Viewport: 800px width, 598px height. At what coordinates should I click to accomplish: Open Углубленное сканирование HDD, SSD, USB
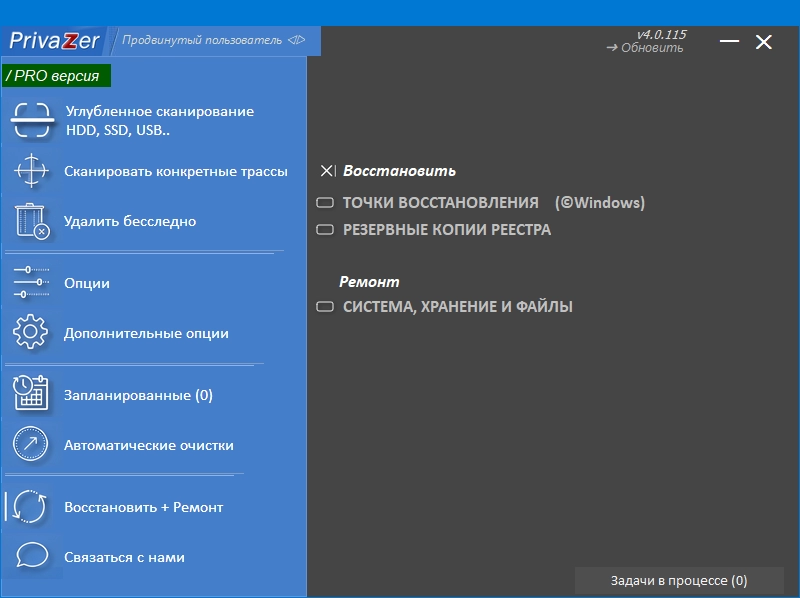[x=160, y=120]
